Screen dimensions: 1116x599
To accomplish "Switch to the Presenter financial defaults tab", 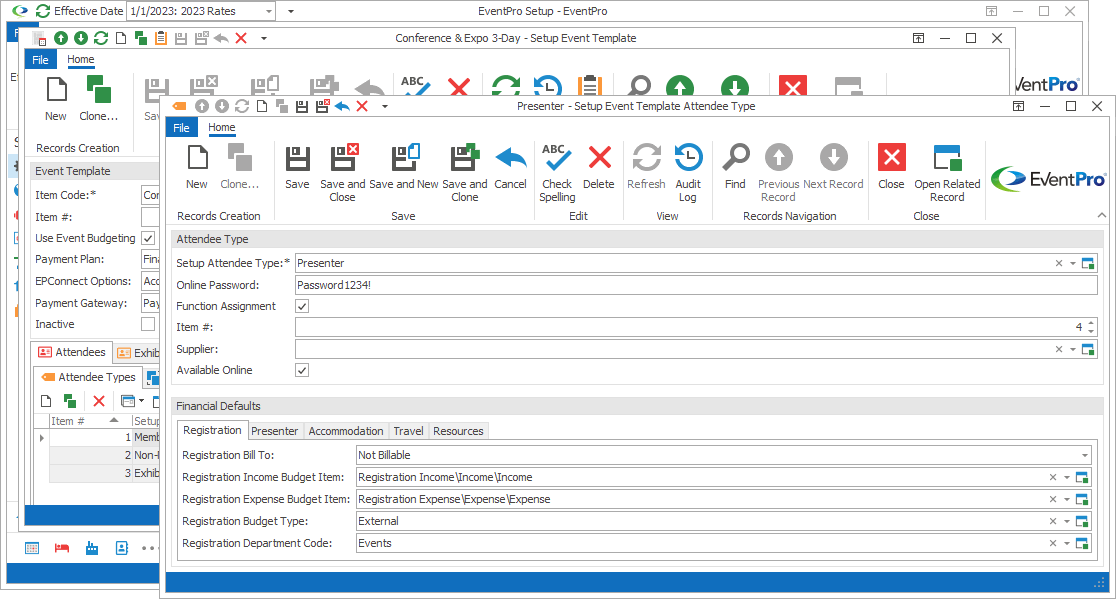I will pyautogui.click(x=275, y=431).
